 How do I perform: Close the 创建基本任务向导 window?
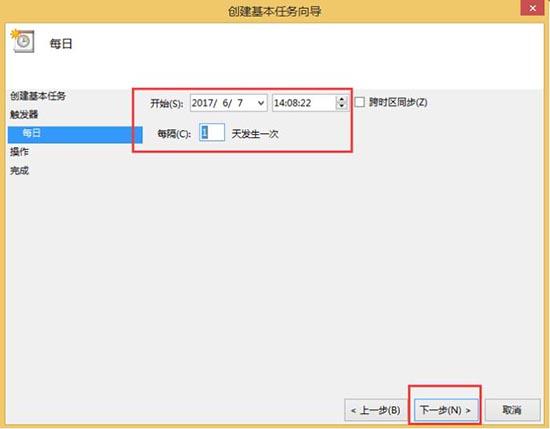(x=532, y=8)
